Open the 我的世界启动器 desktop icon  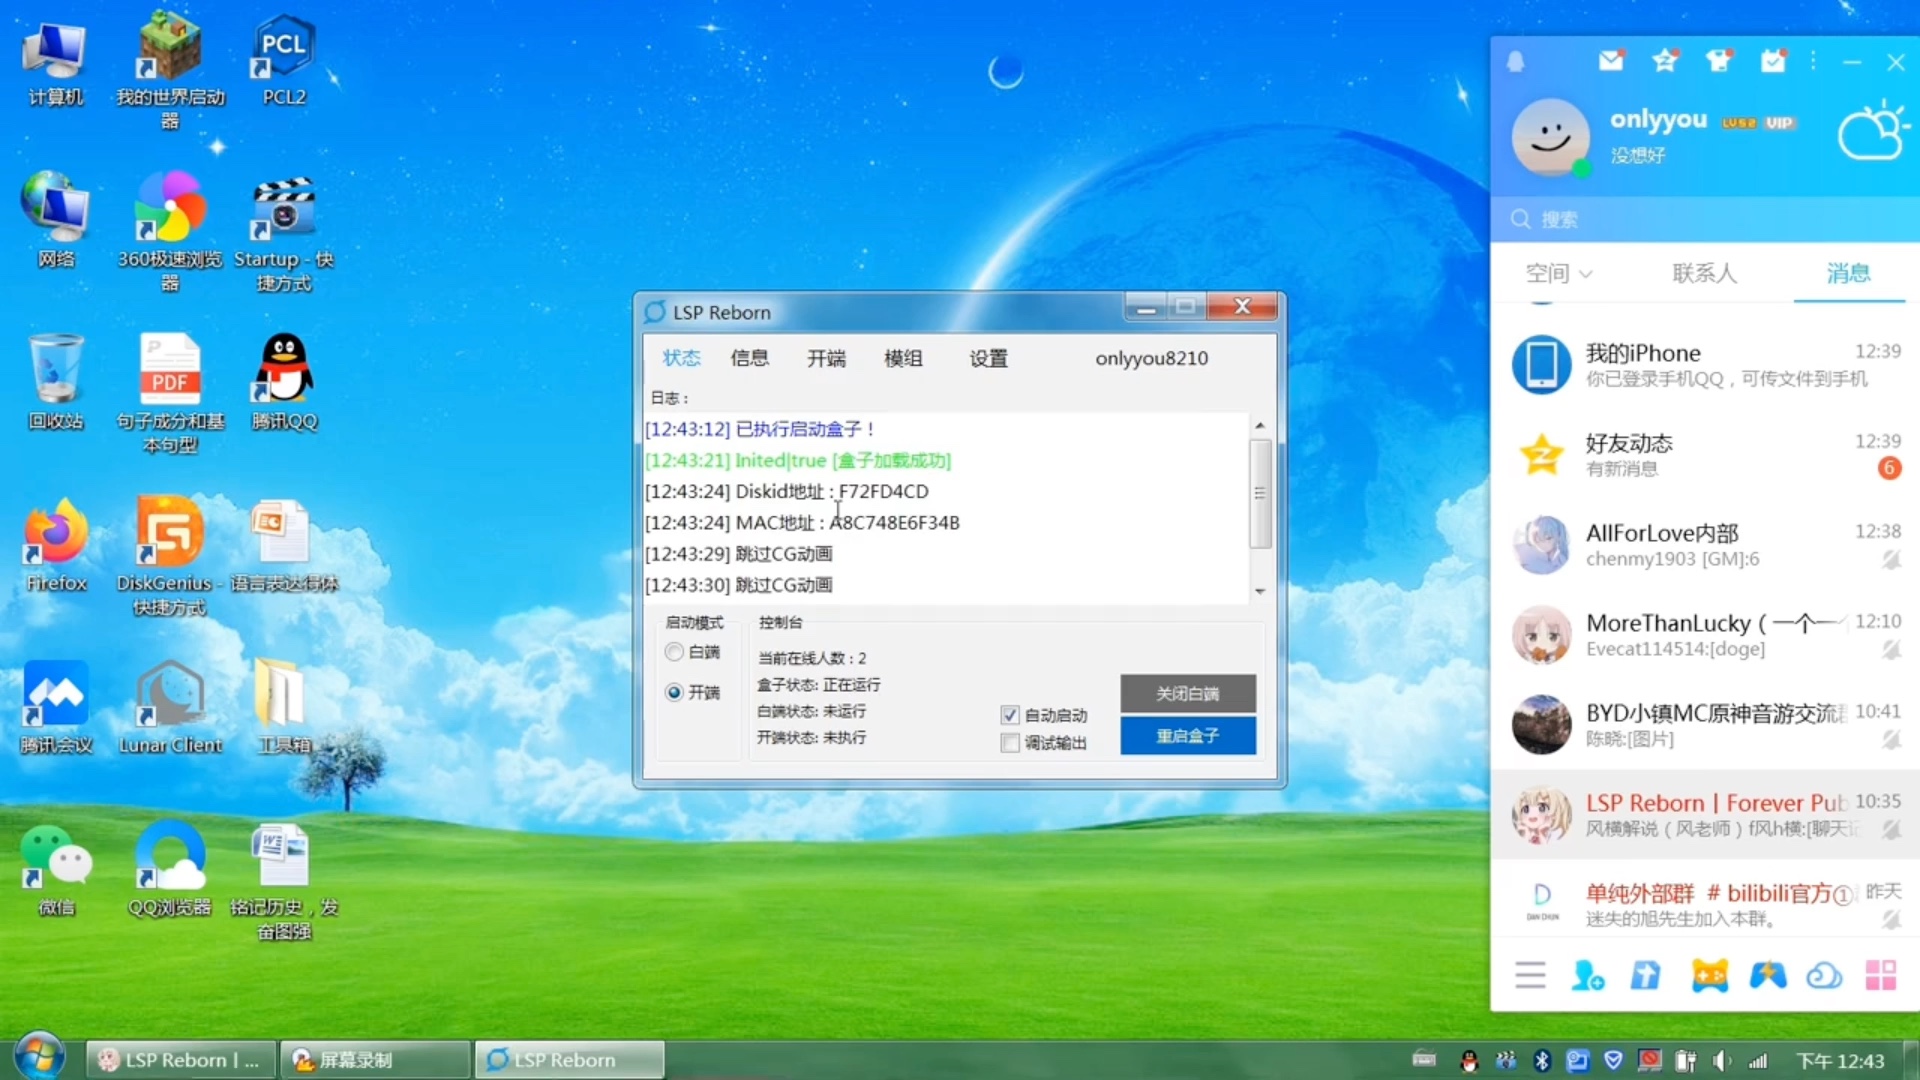pos(170,70)
